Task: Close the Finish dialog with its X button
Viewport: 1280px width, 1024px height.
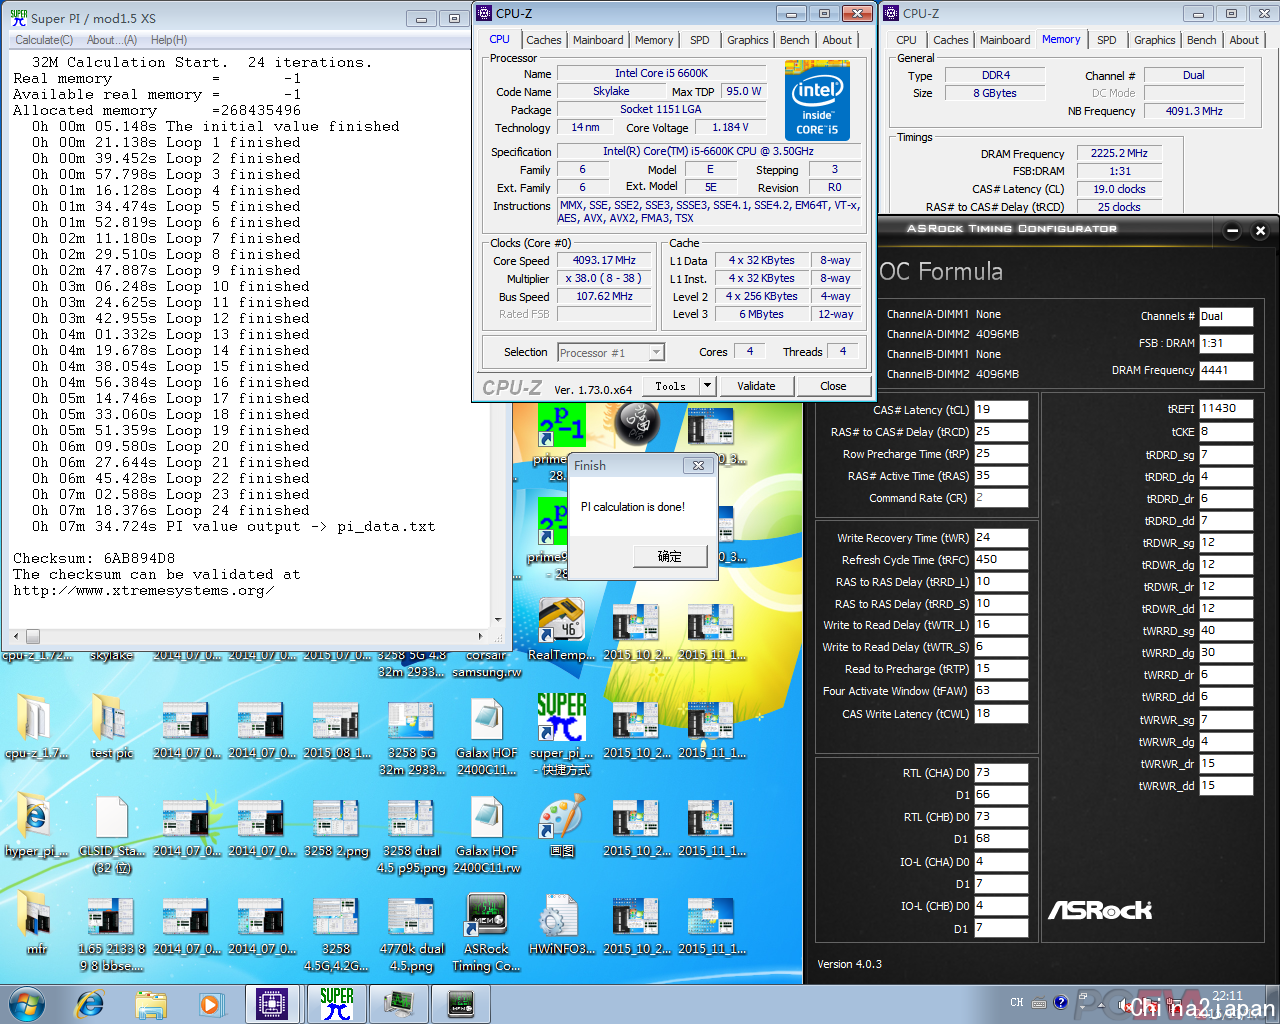Action: click(x=699, y=465)
